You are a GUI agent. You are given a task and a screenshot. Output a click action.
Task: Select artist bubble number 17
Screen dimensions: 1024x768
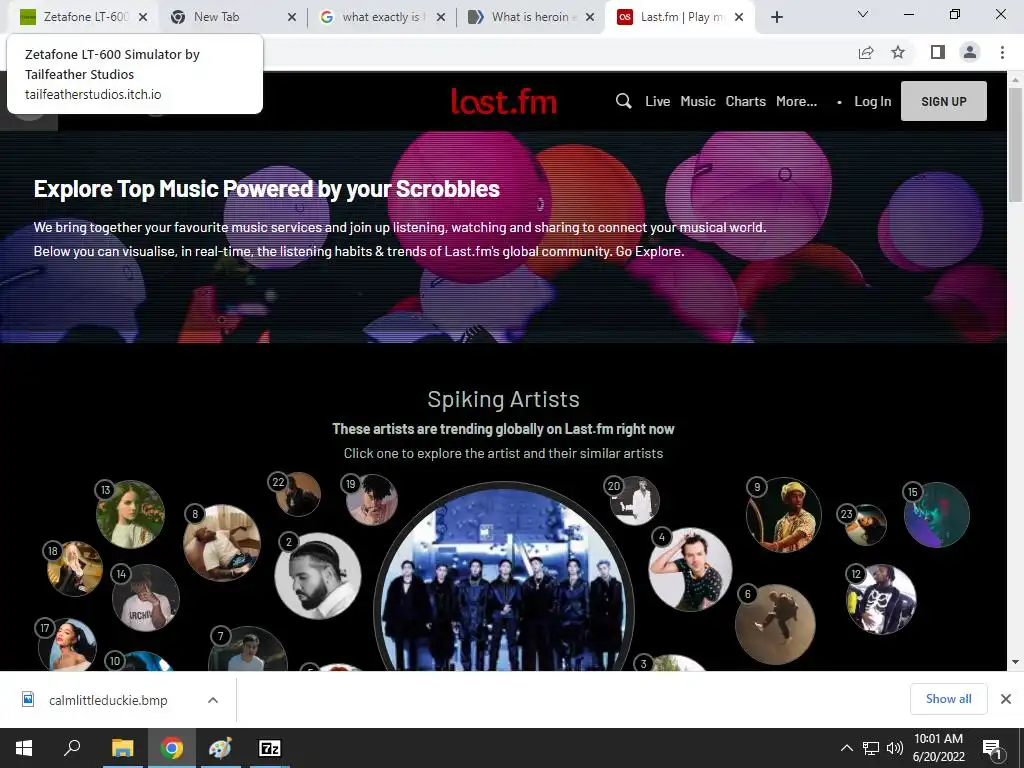click(x=67, y=645)
